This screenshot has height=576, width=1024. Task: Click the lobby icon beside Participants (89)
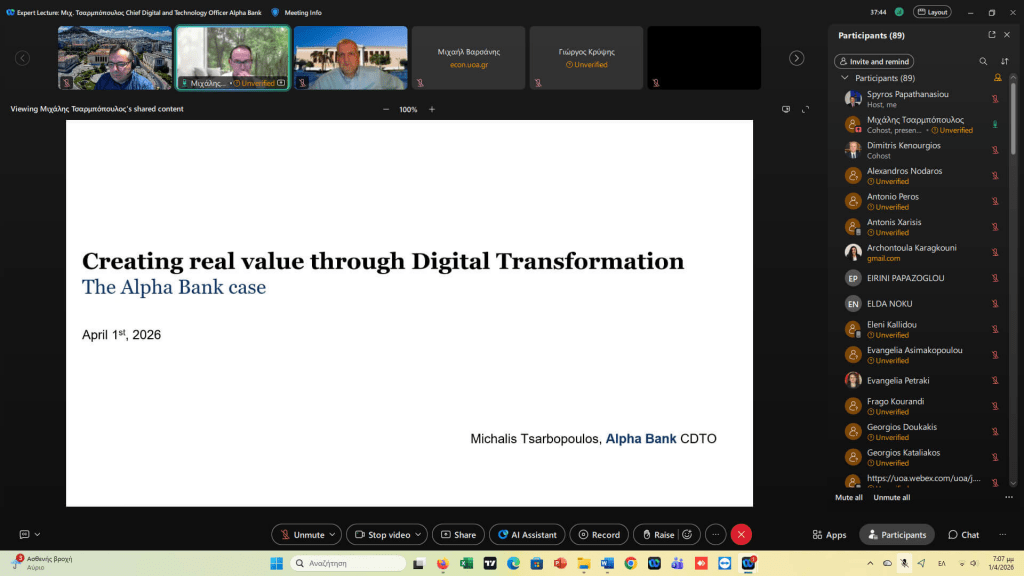pyautogui.click(x=997, y=78)
